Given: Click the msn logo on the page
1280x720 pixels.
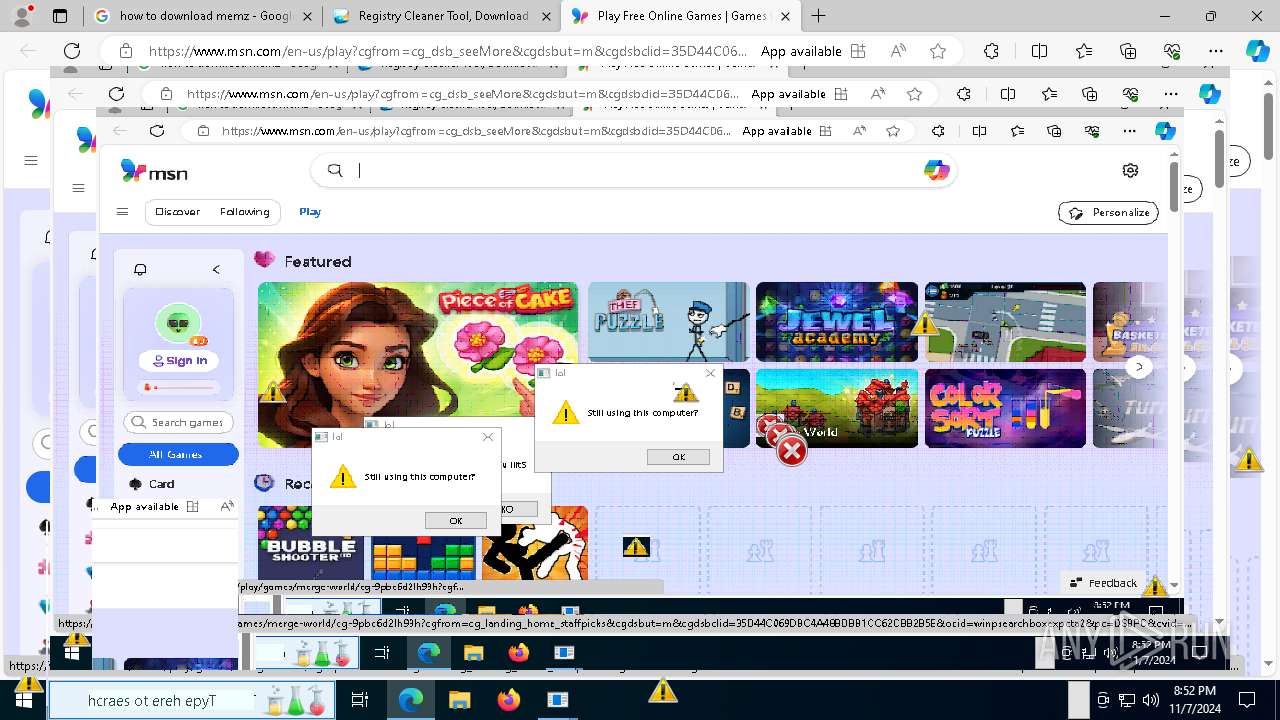Looking at the screenshot, I should (154, 172).
